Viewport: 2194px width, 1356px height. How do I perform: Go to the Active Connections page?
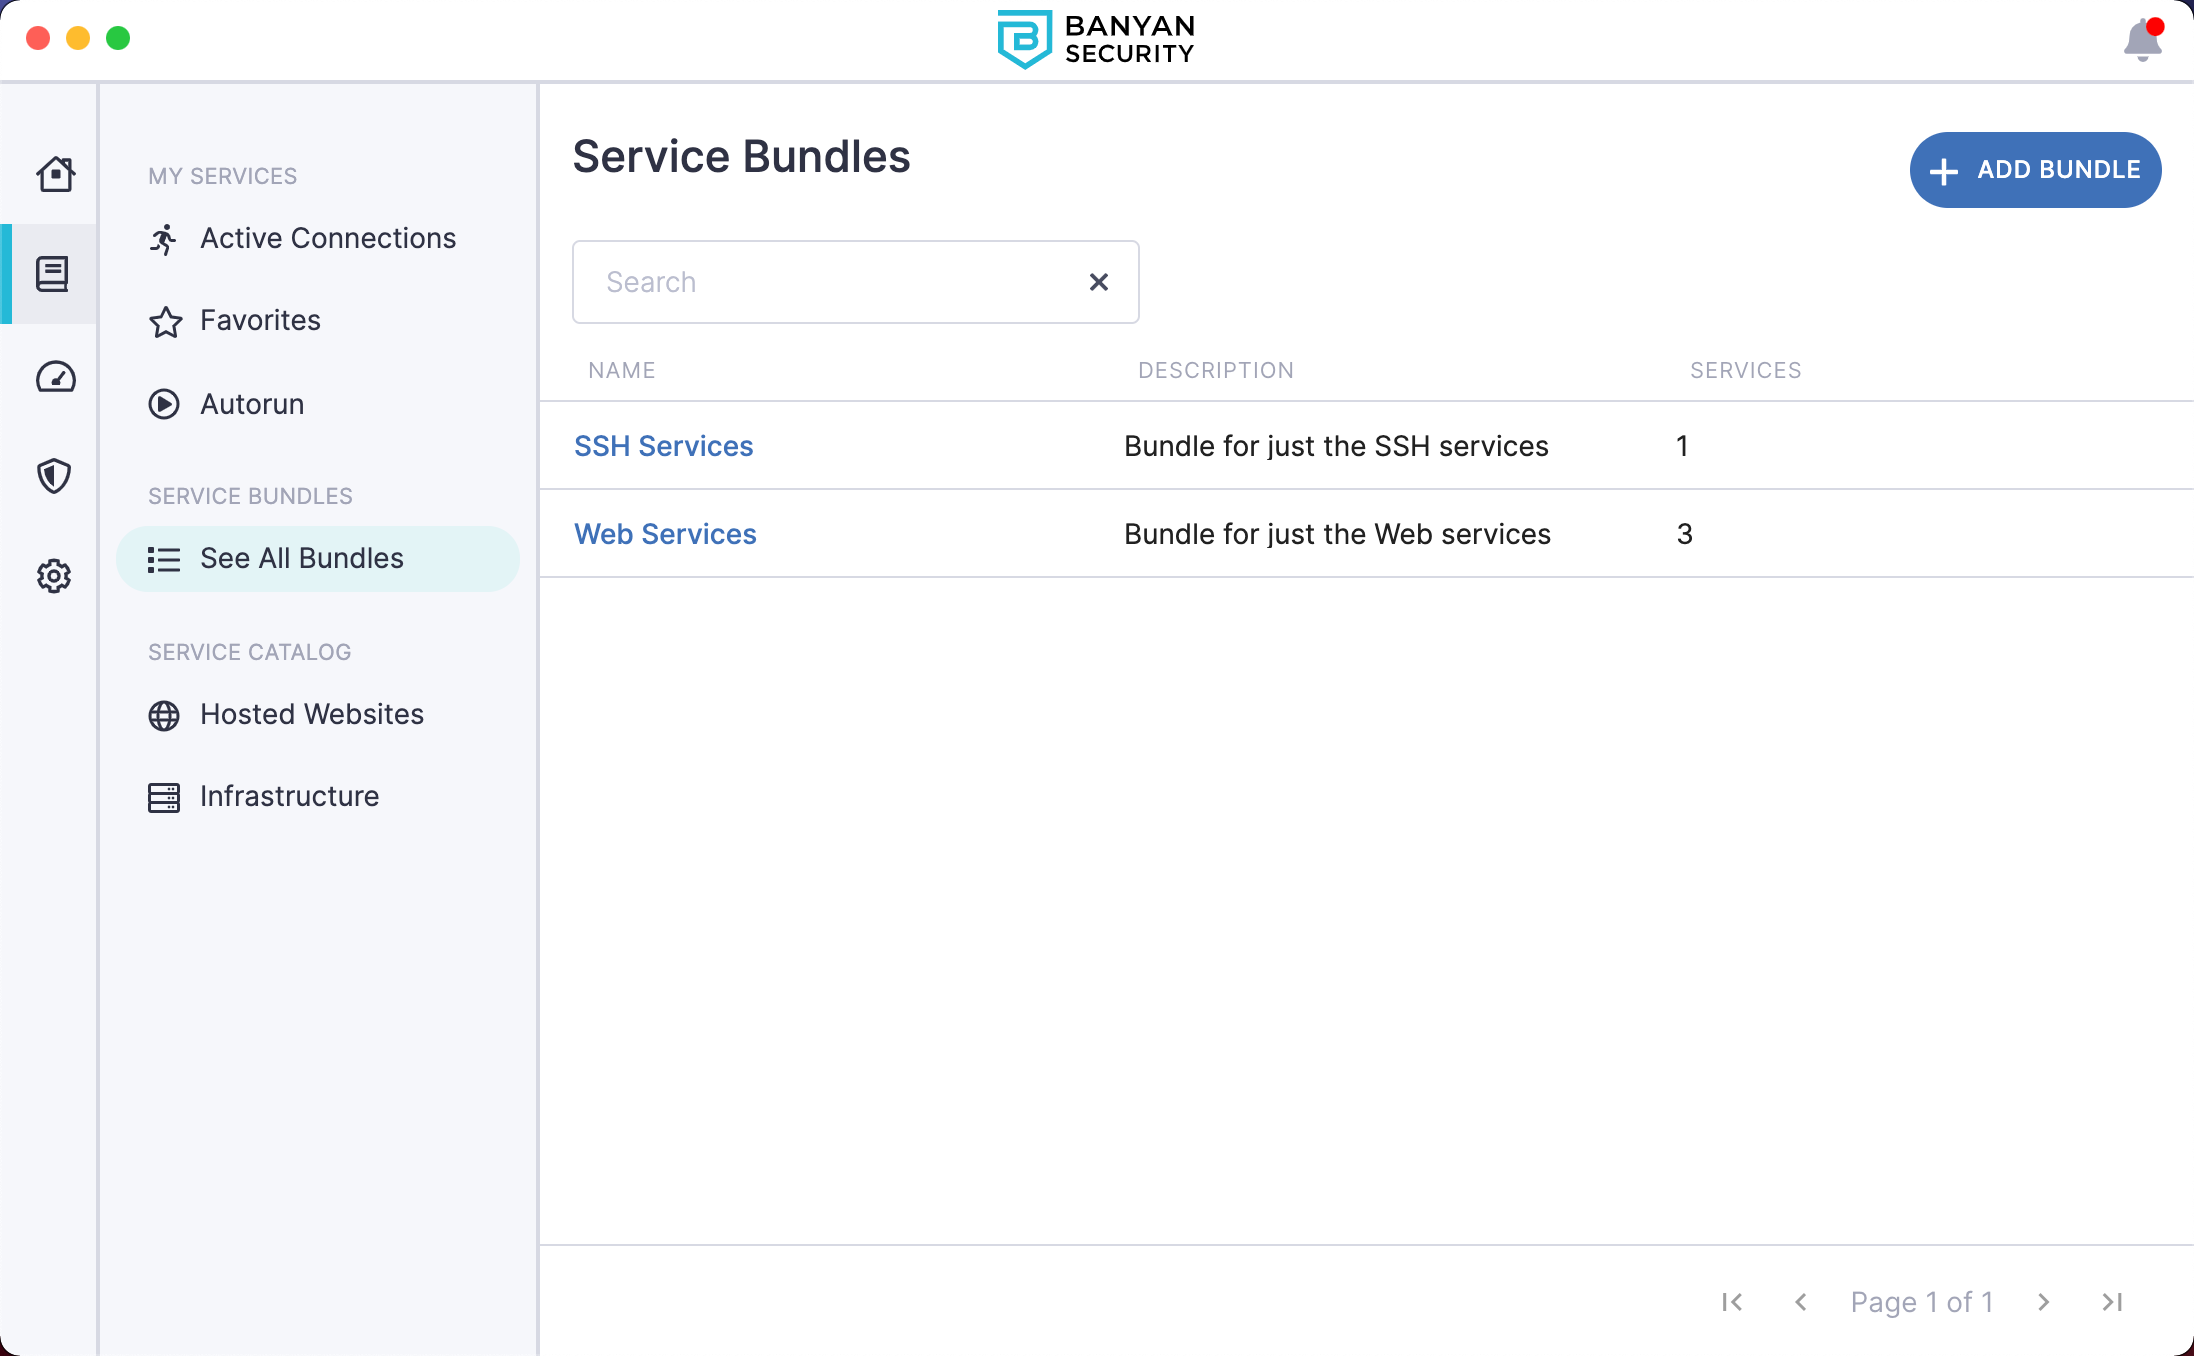(327, 238)
